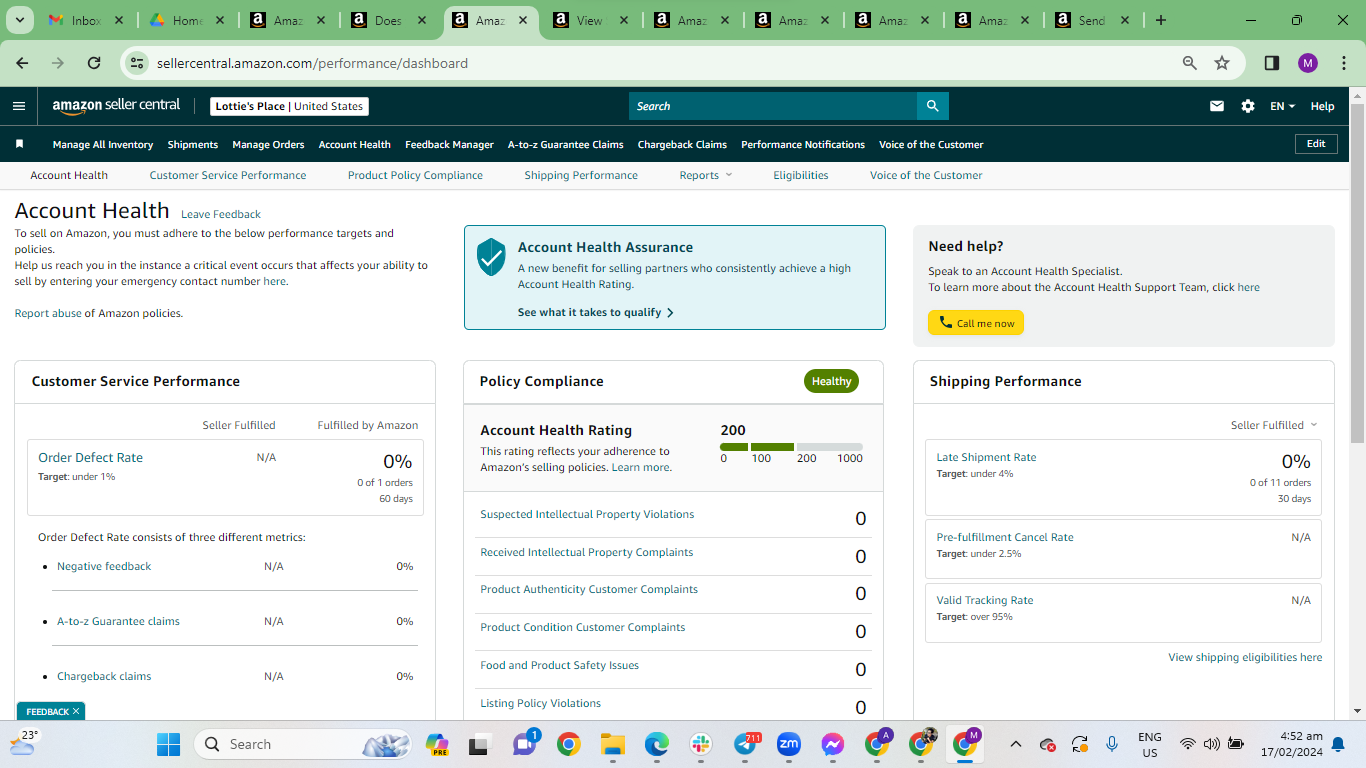Select Eligibilities tab
Viewport: 1366px width, 768px height.
(x=801, y=175)
